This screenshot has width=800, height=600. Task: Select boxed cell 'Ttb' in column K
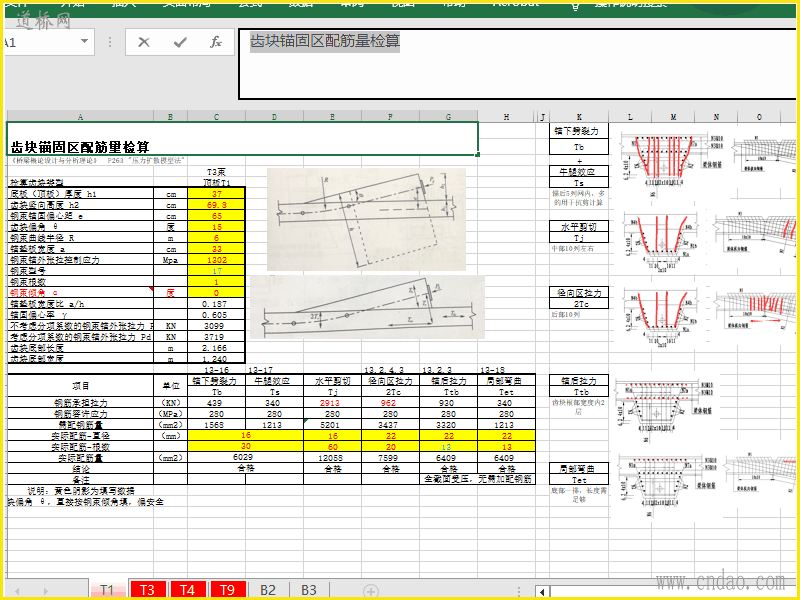coord(579,392)
